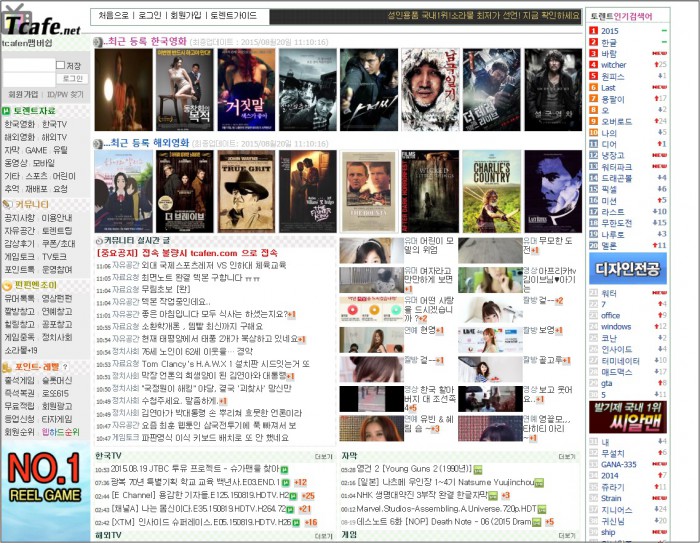
Task: Open Marvel.Studios-Assembling.A.Universe subtitle entry
Action: [x=446, y=509]
